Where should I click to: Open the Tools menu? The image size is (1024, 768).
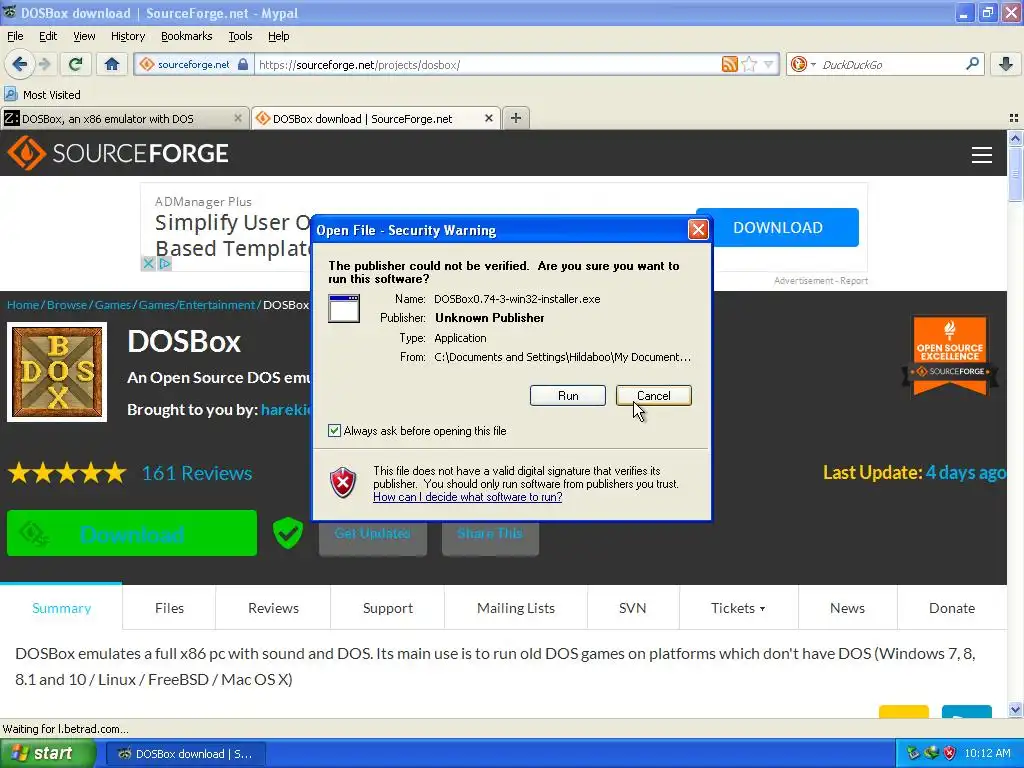point(240,36)
